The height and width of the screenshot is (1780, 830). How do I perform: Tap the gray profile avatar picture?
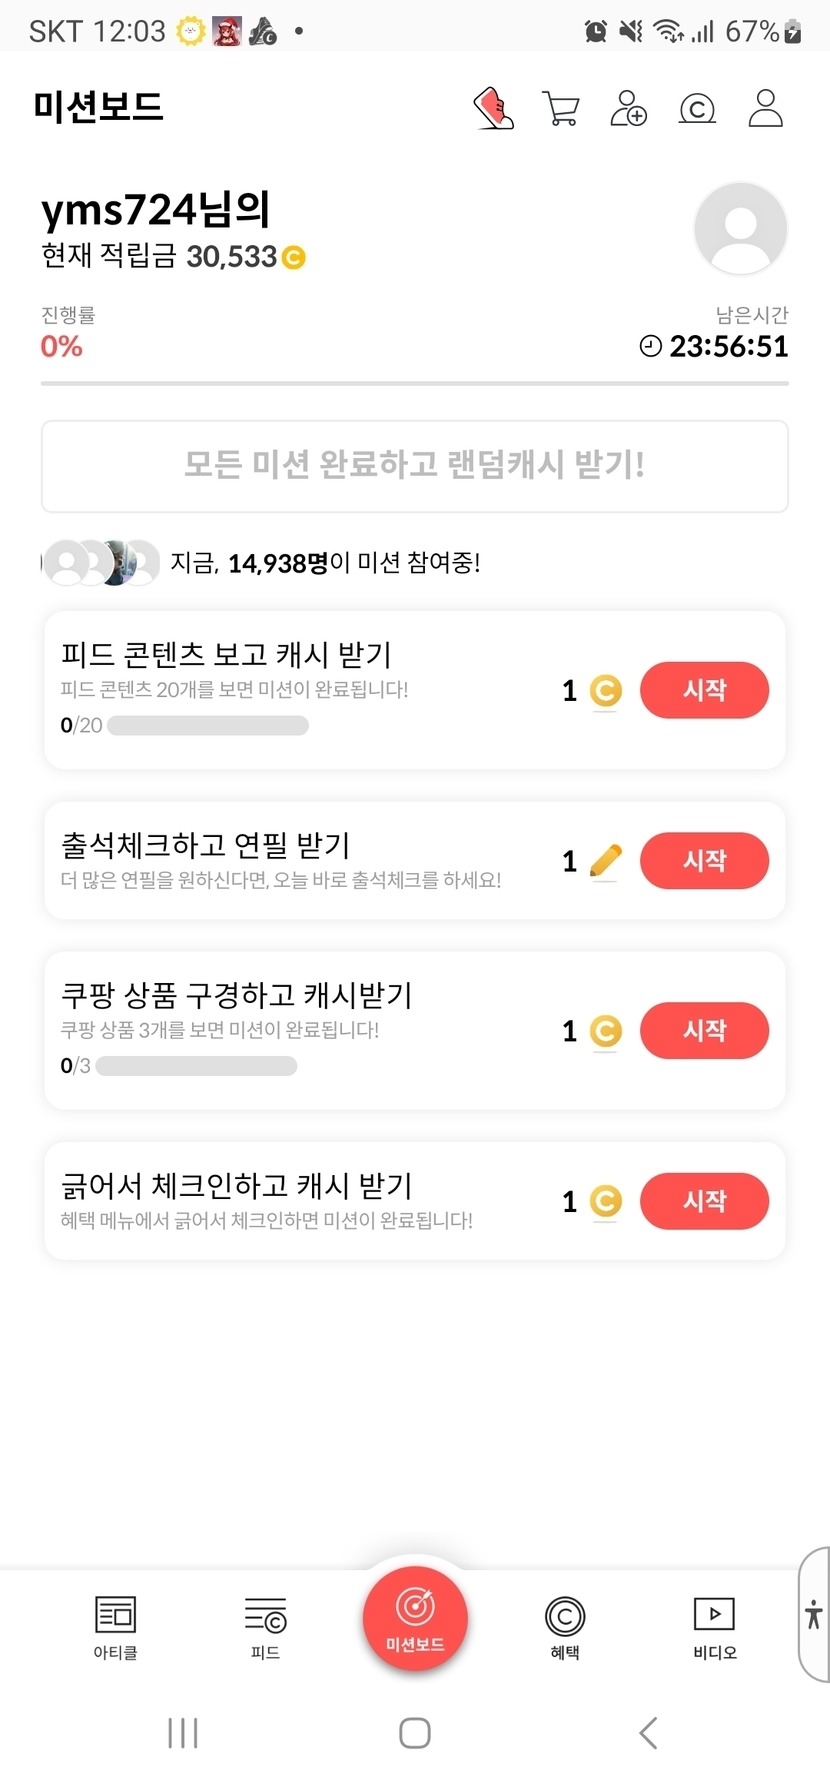point(740,229)
